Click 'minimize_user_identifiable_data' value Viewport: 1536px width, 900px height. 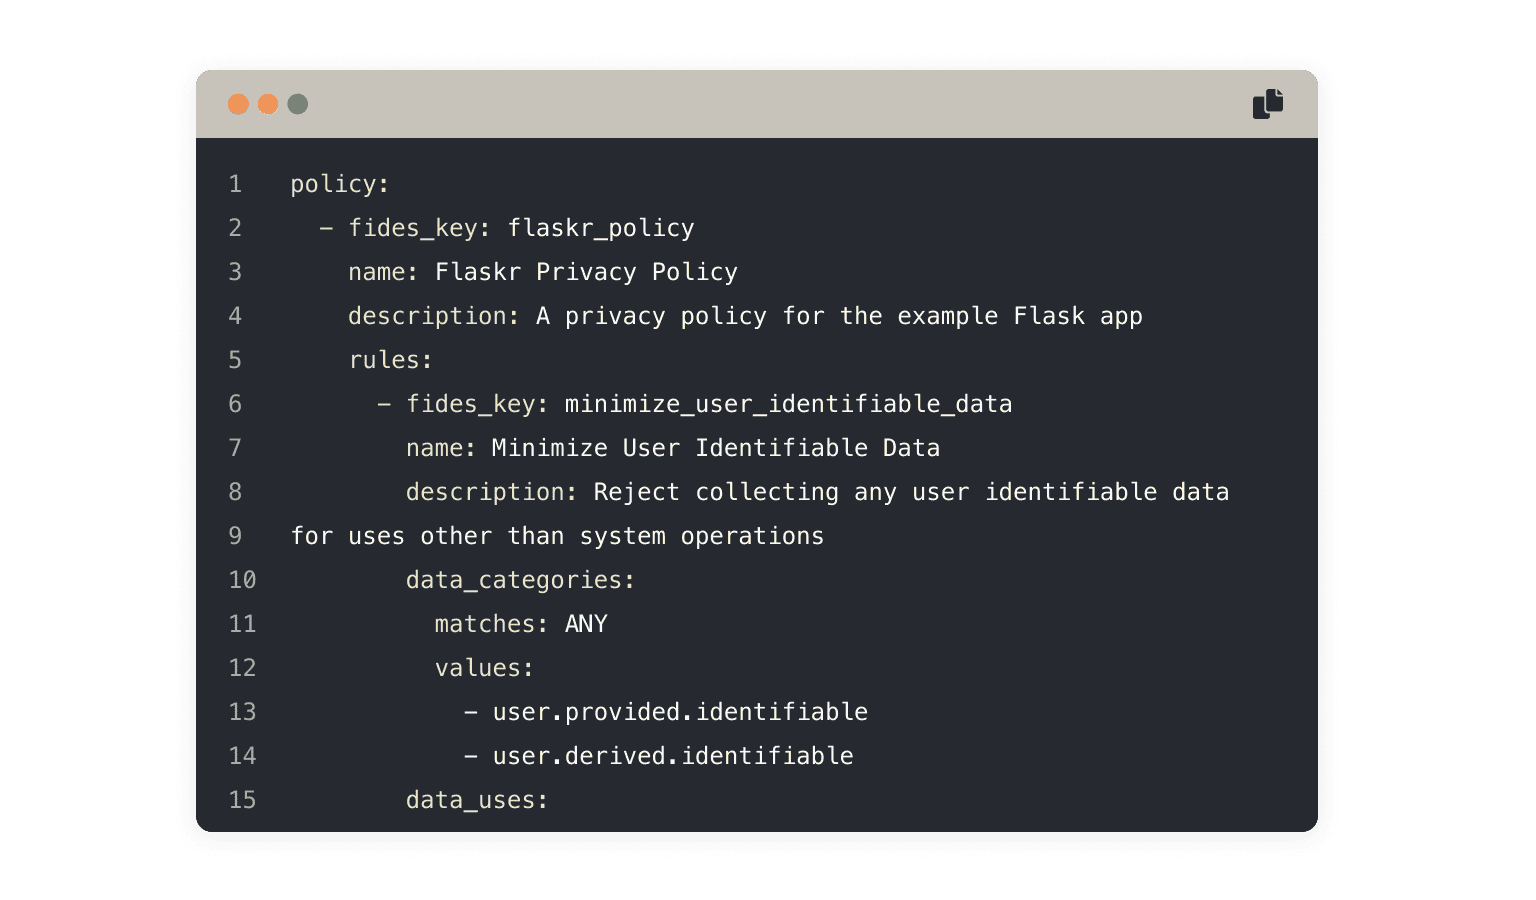pyautogui.click(x=788, y=404)
